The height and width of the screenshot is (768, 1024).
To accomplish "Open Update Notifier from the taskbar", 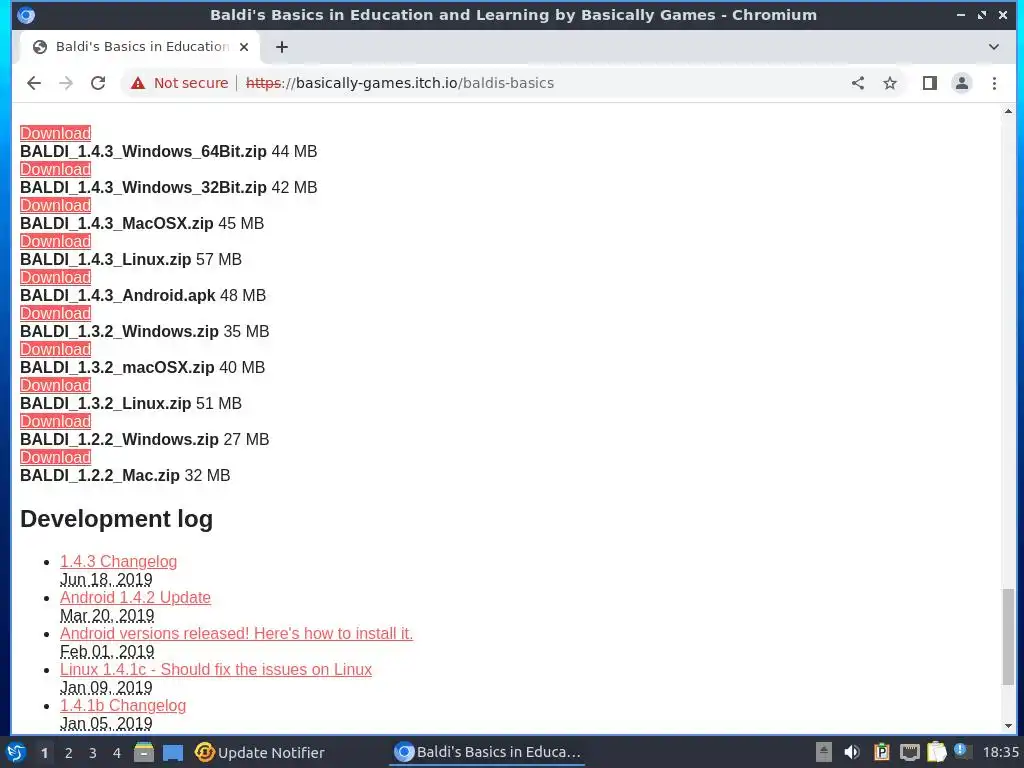I will click(260, 752).
